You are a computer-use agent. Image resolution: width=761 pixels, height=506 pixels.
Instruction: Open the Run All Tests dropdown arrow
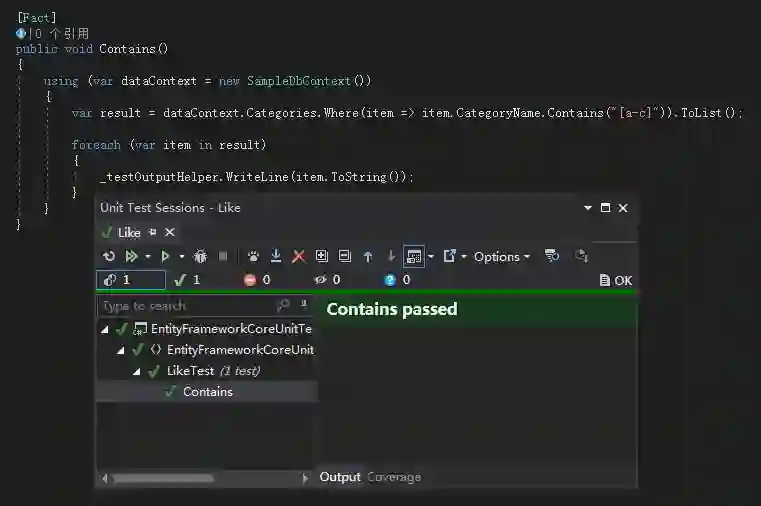coord(148,257)
